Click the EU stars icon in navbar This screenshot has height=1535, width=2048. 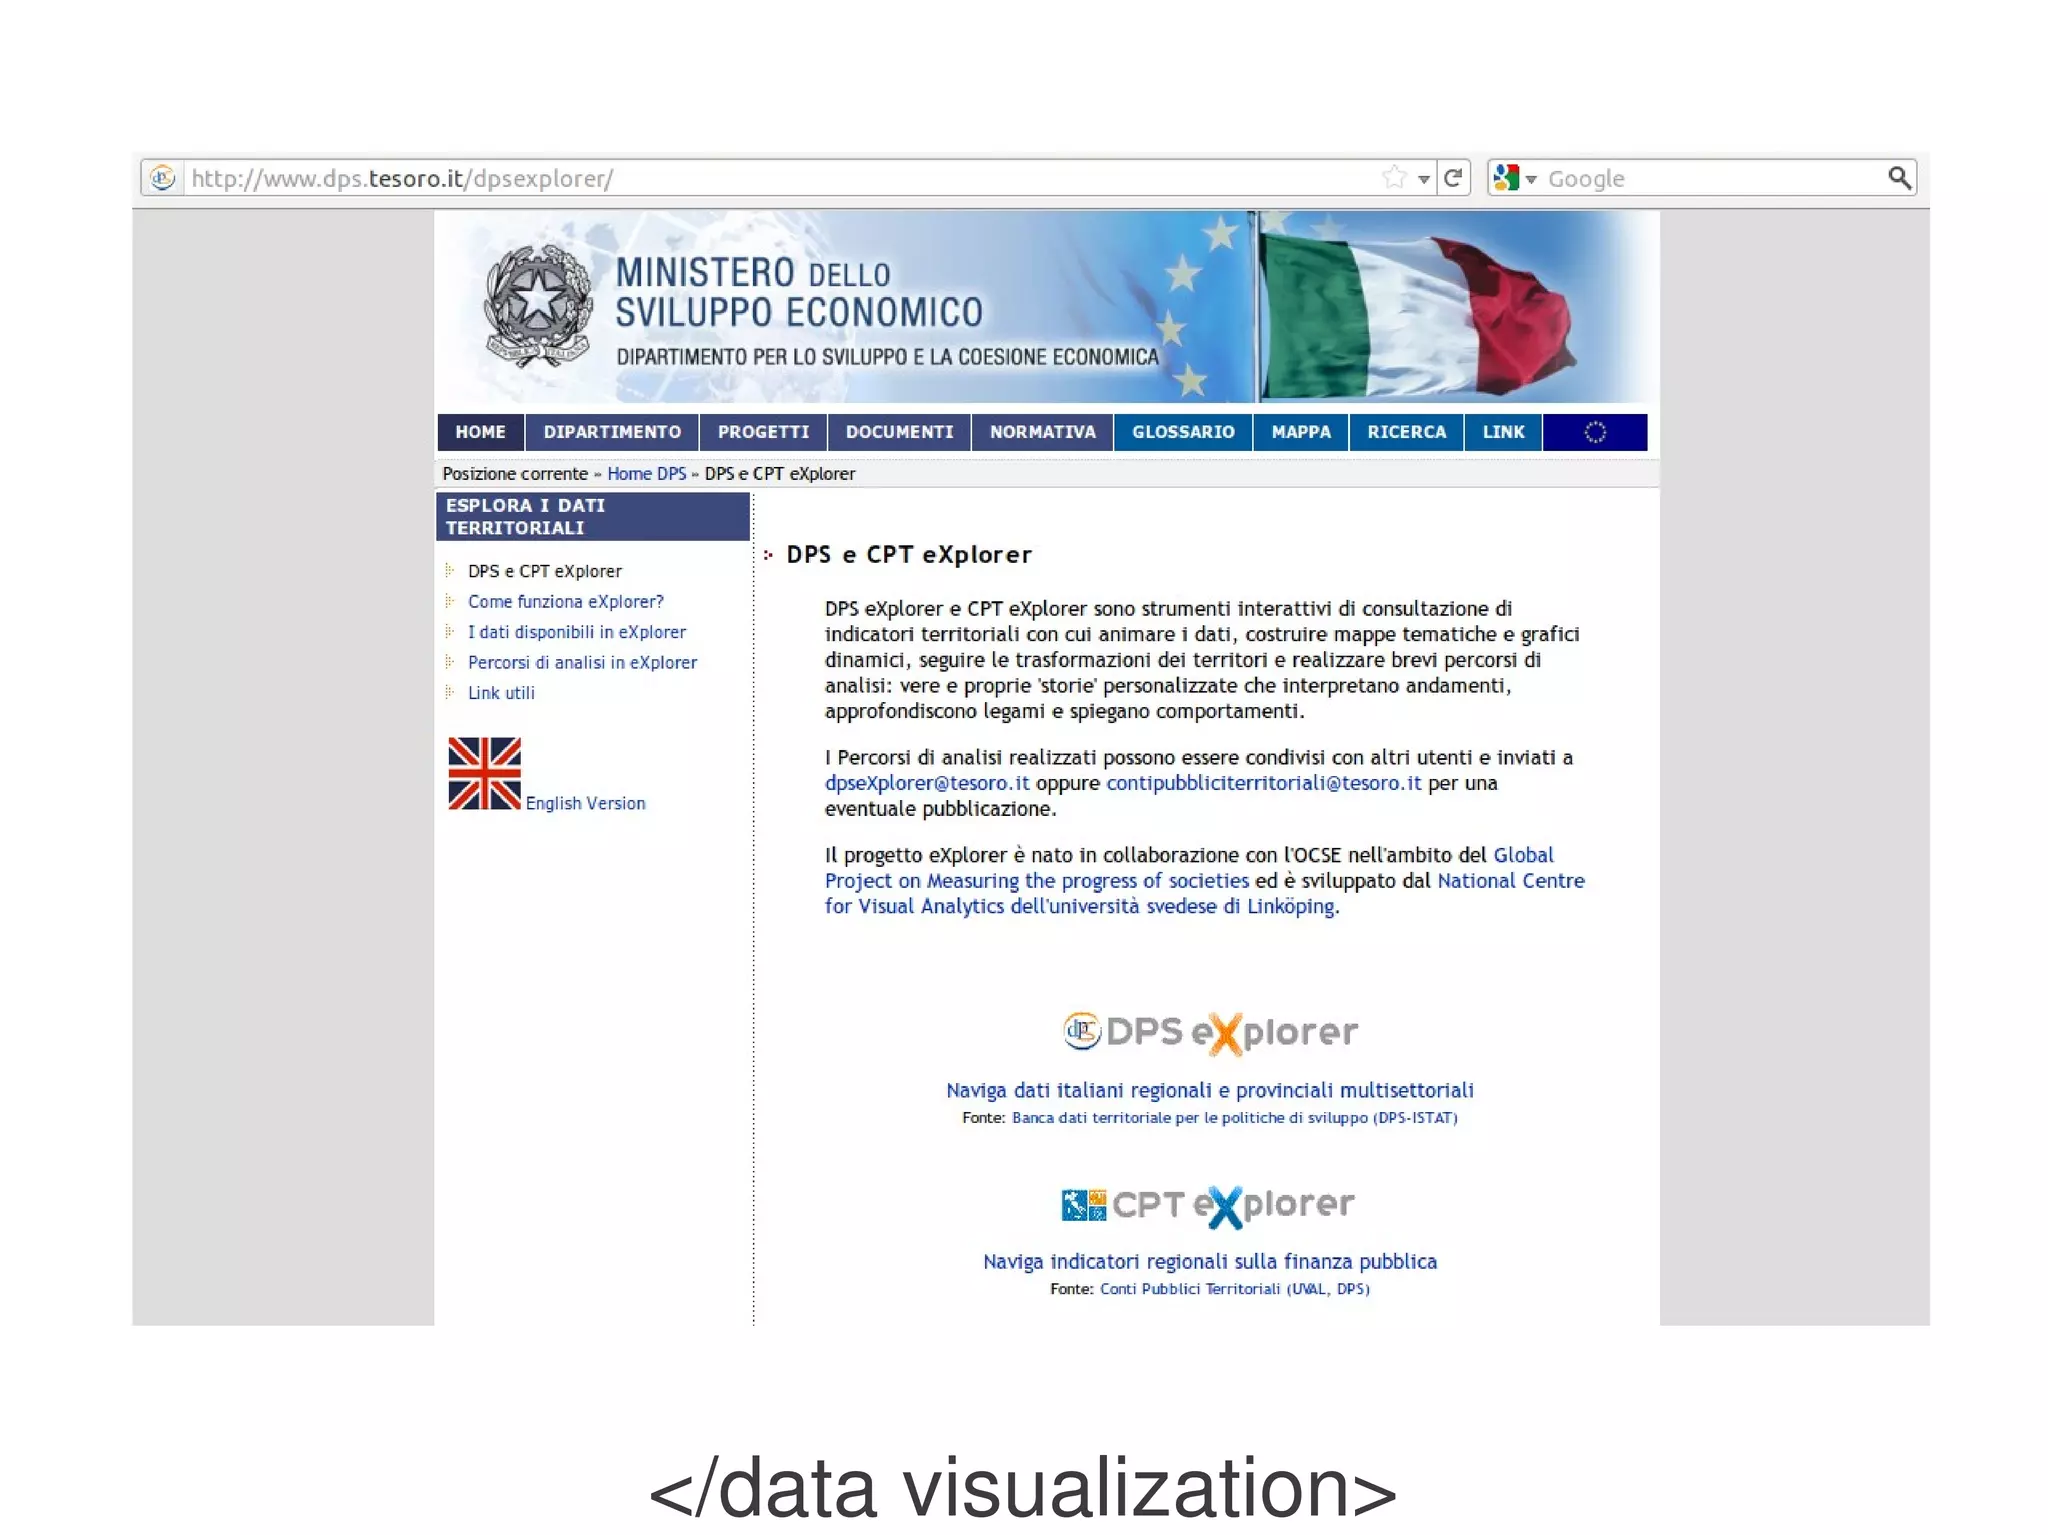tap(1594, 432)
